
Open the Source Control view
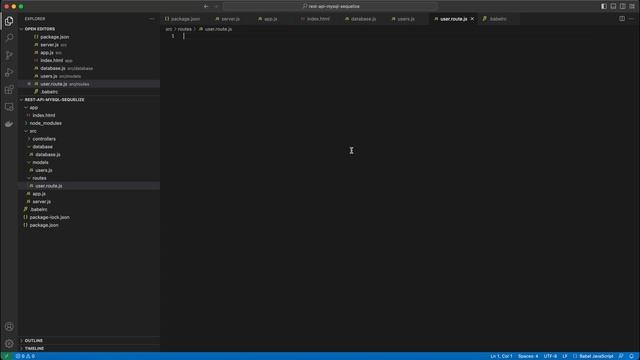click(x=9, y=55)
